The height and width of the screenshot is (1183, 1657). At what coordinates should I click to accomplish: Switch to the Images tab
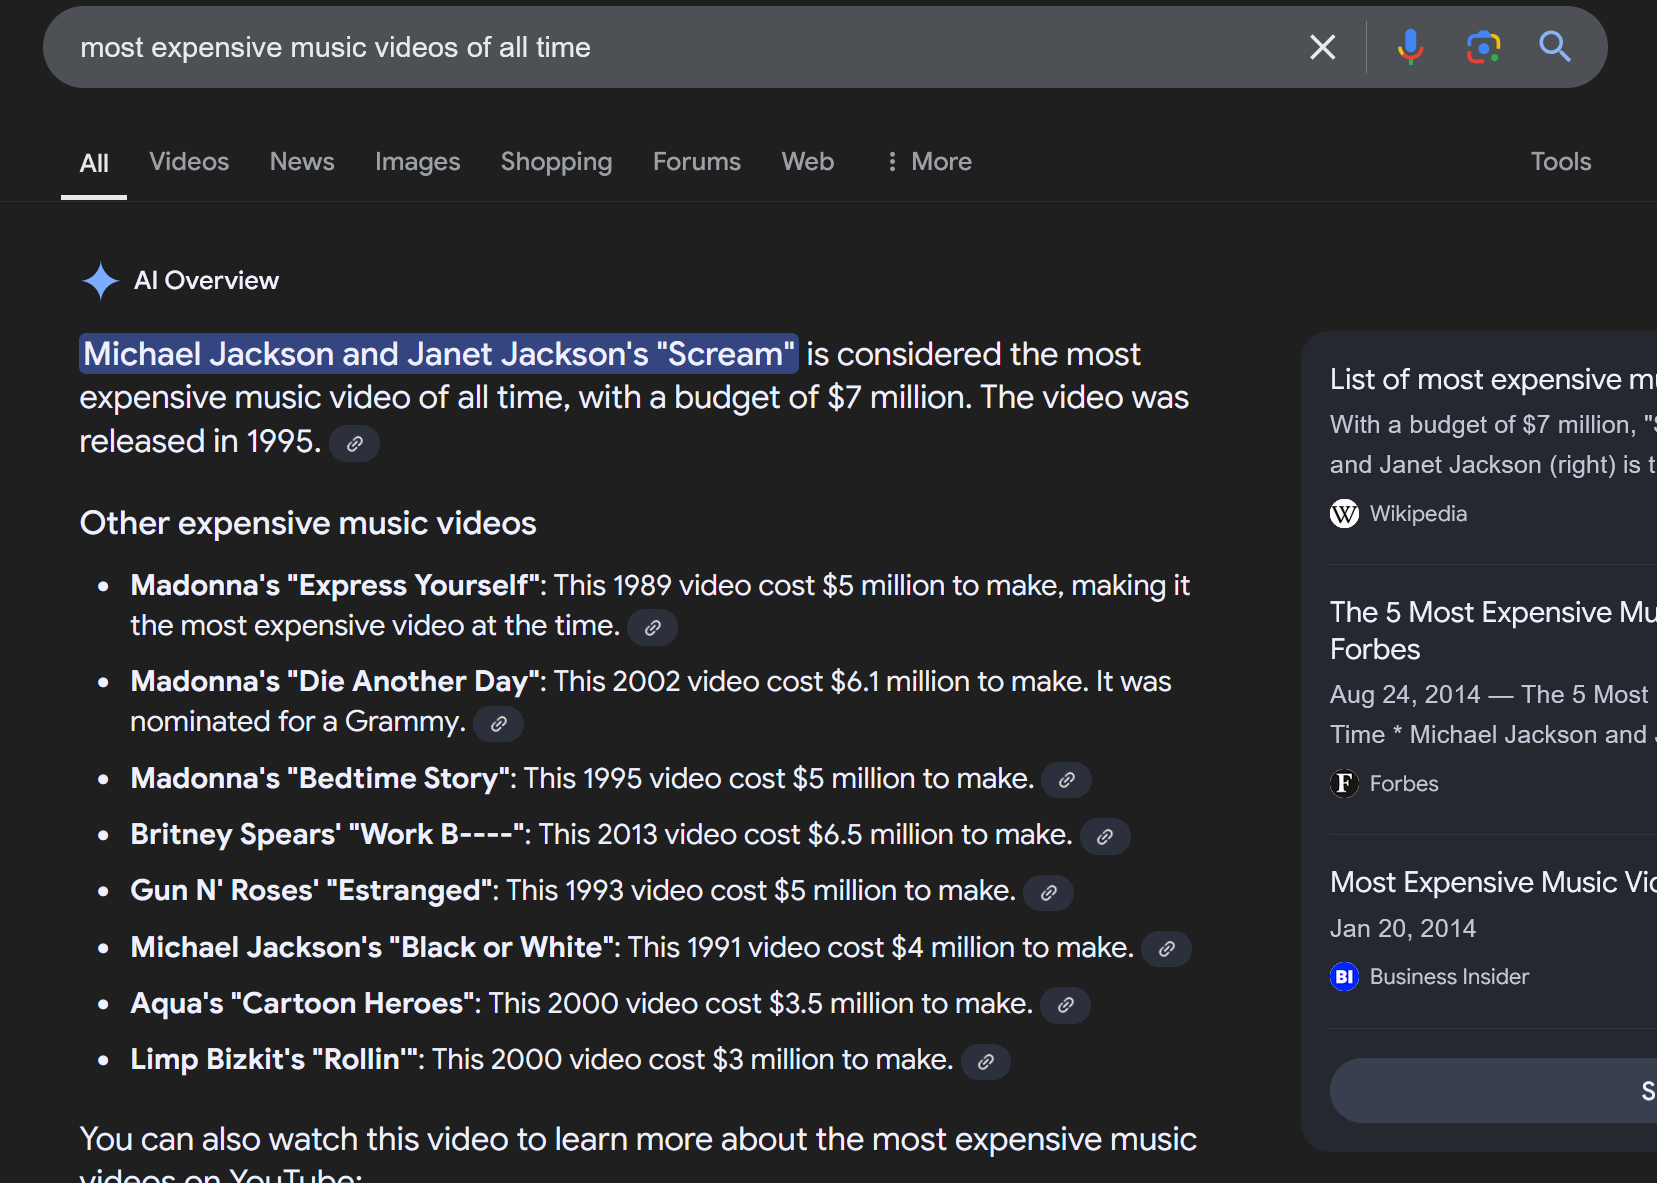pyautogui.click(x=417, y=162)
